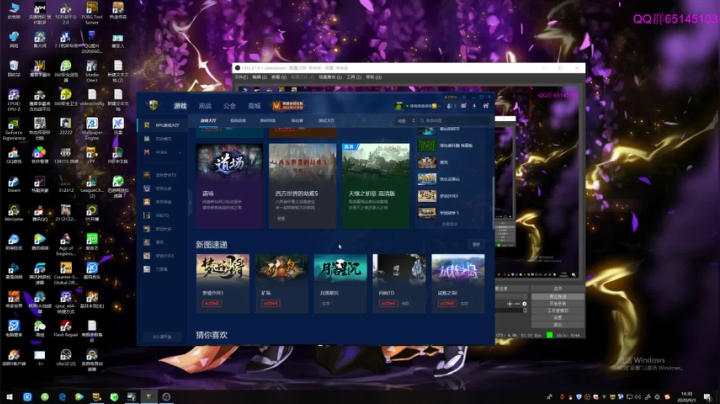Viewport: 720px width, 404px height.
Task: Open Wallpaper Engine desktop shortcut
Action: click(x=92, y=129)
